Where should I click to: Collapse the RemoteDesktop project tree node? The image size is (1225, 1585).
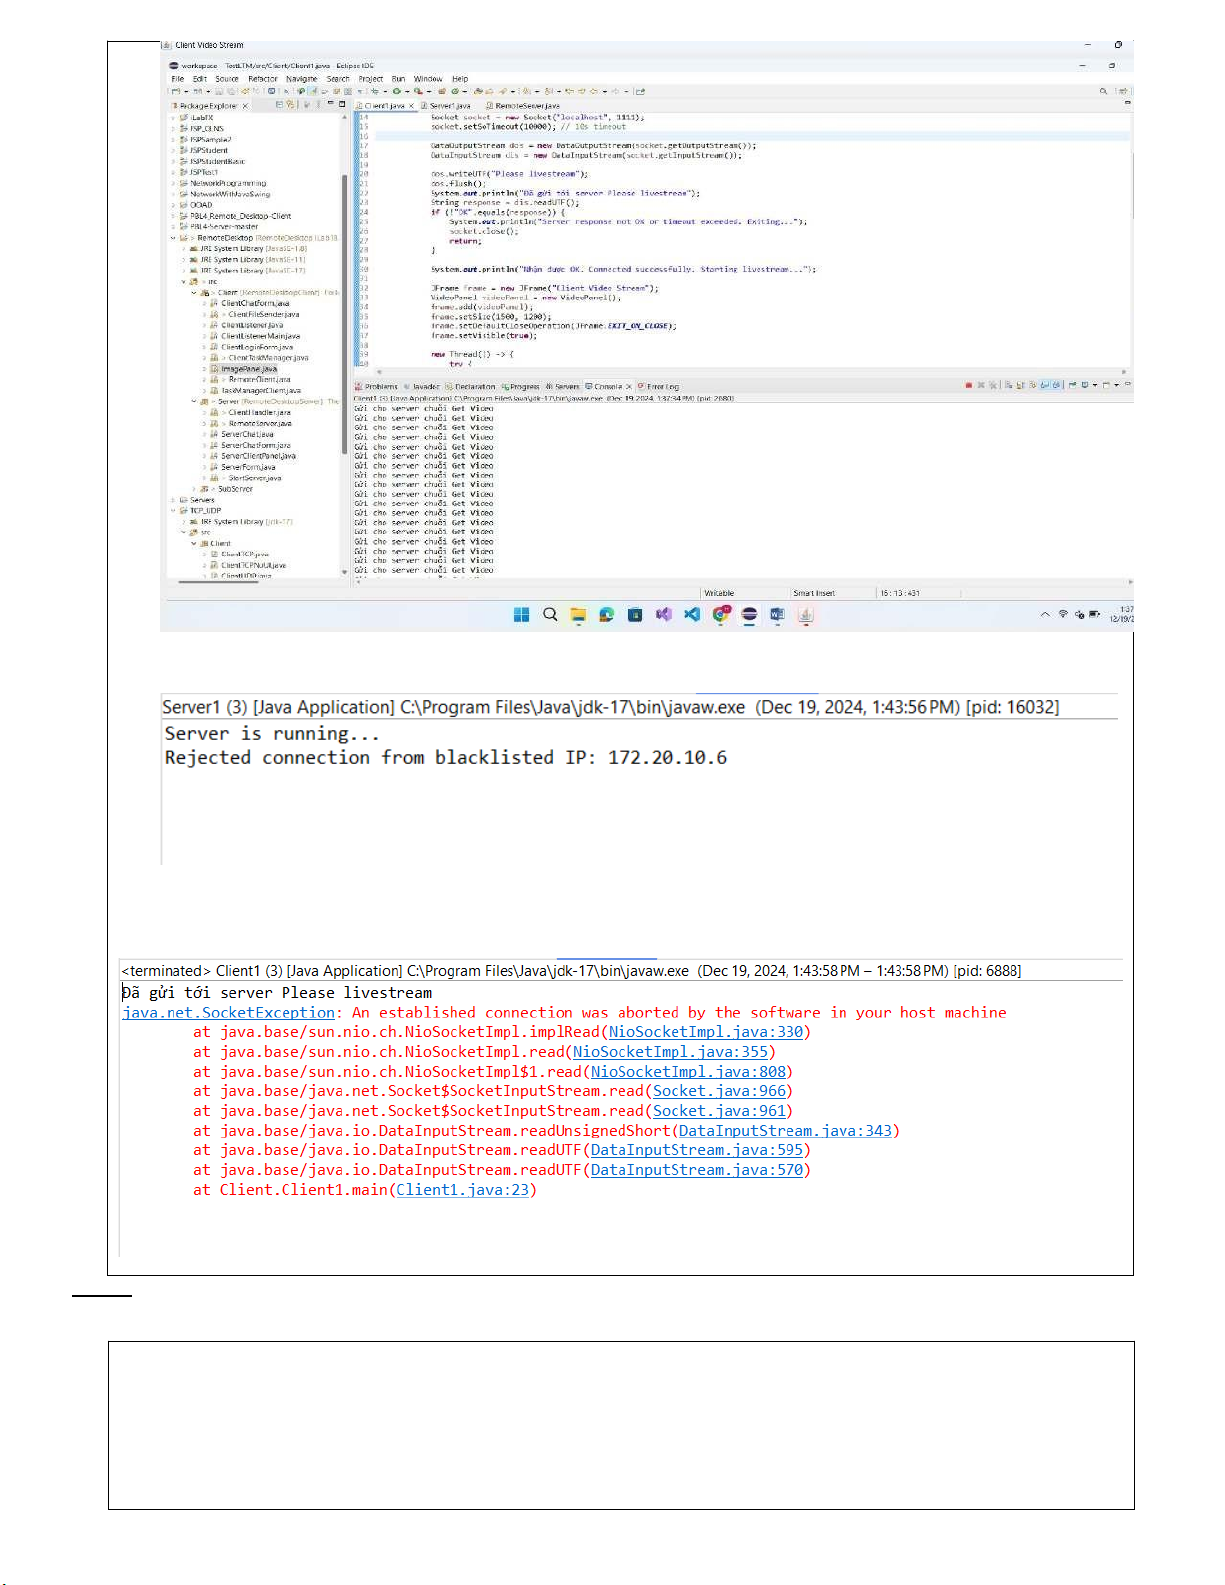click(x=173, y=238)
